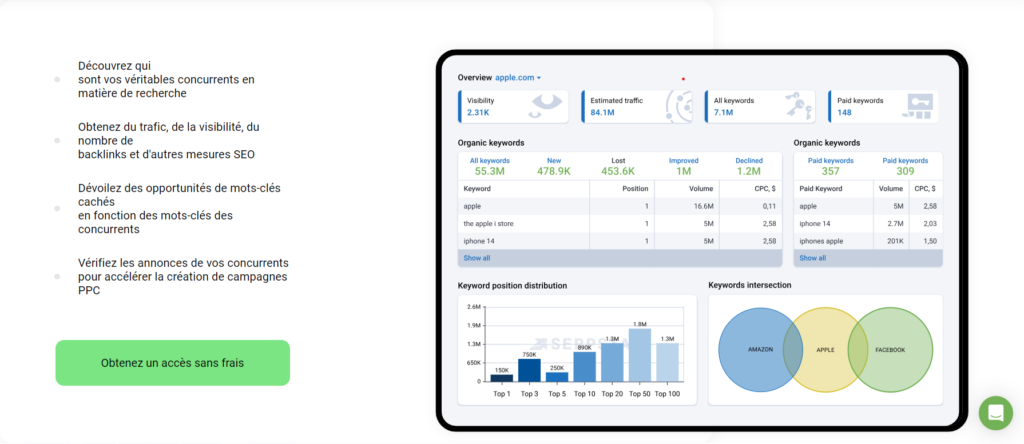
Task: Click 'Obtenez du trafic, de la visibilité' text
Action: 168,140
